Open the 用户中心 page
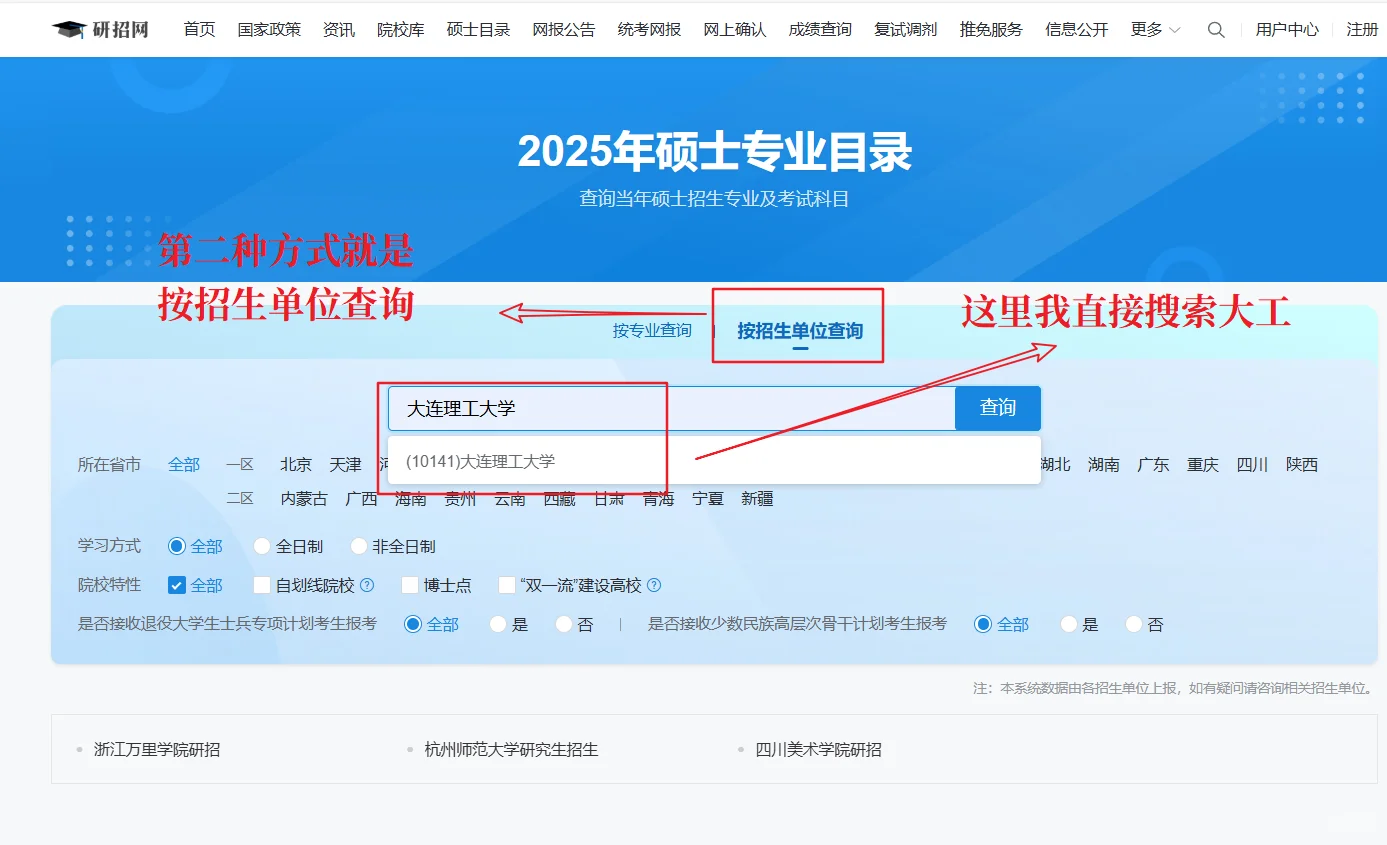This screenshot has width=1387, height=845. (1288, 30)
